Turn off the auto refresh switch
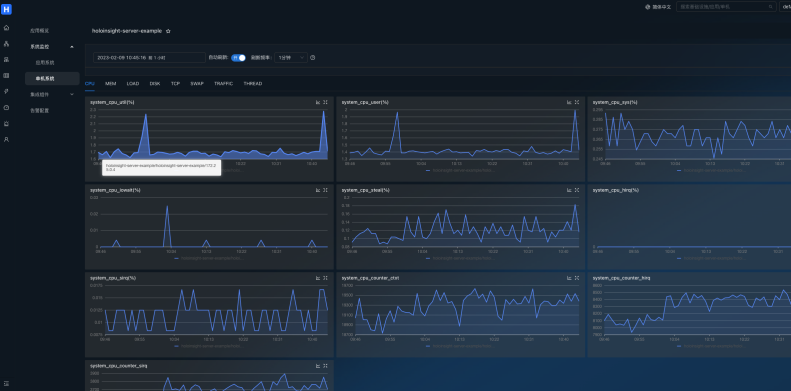Viewport: 791px width, 391px height. pos(238,58)
